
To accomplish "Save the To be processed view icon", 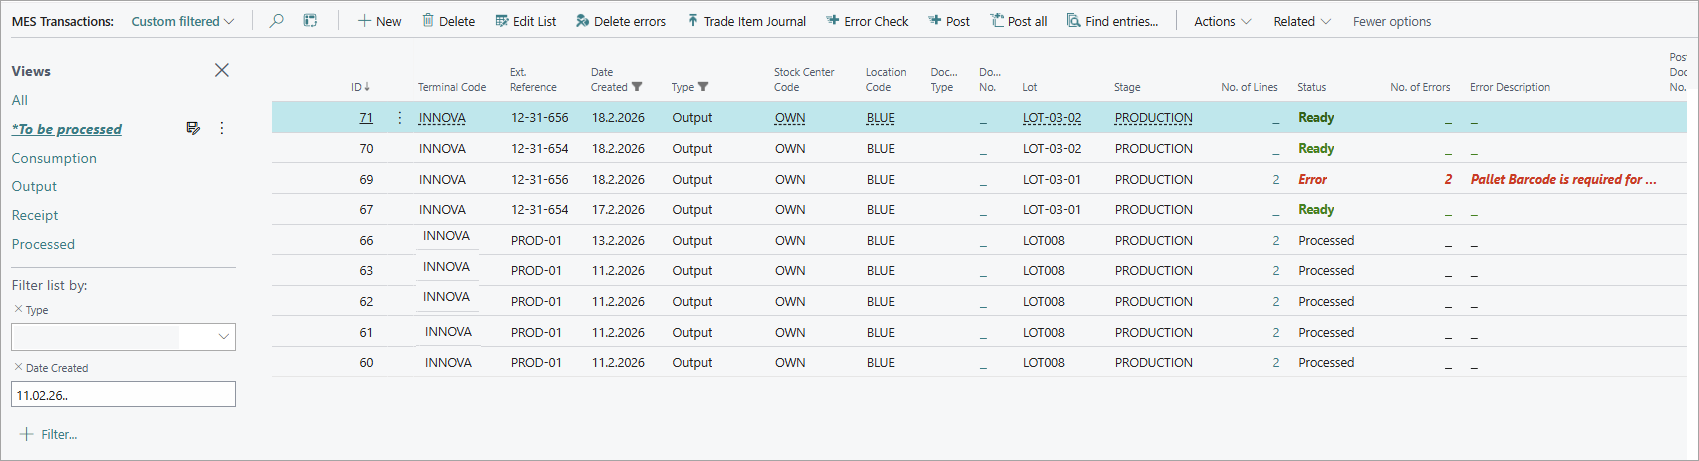I will (x=193, y=128).
